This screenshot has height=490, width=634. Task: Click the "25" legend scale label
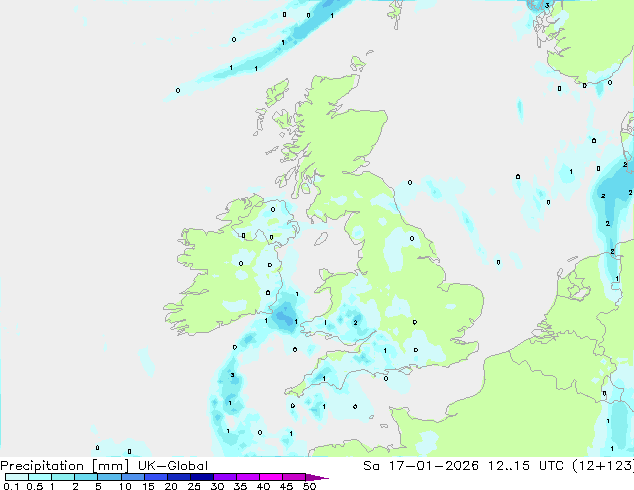coord(194,486)
